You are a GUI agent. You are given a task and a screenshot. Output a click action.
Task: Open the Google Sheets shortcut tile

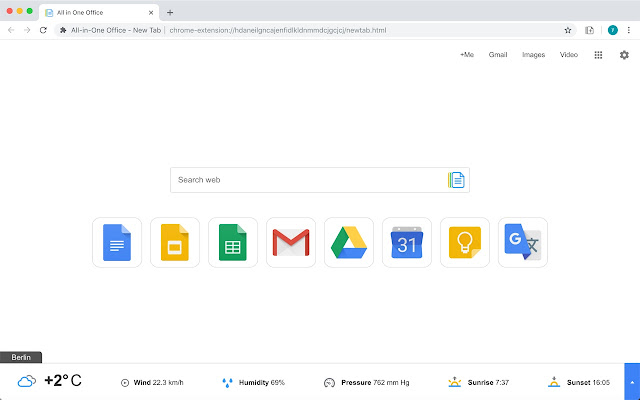[x=233, y=242]
